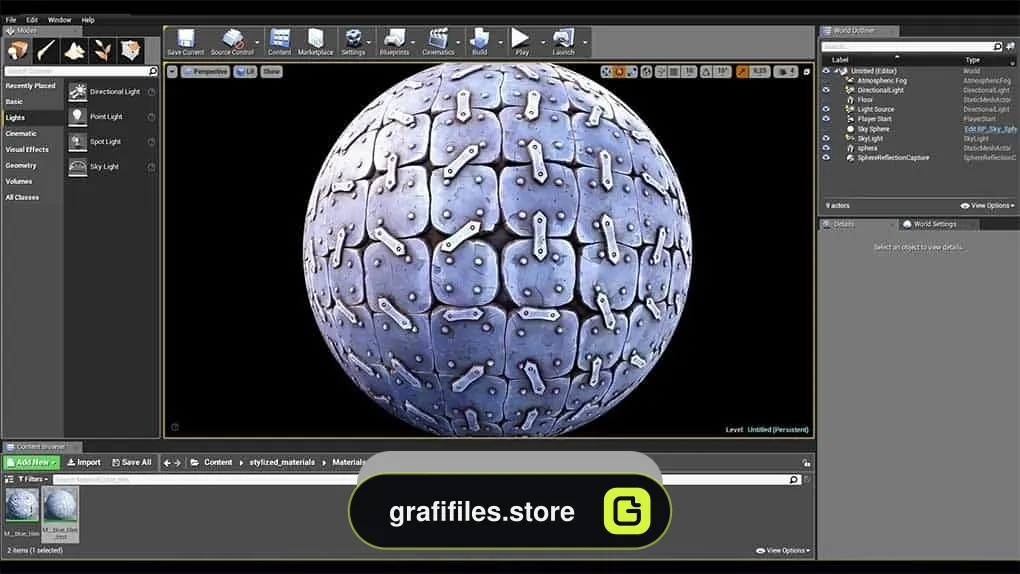Viewport: 1020px width, 574px height.
Task: Click the Blueprints toolbar icon
Action: click(x=394, y=39)
